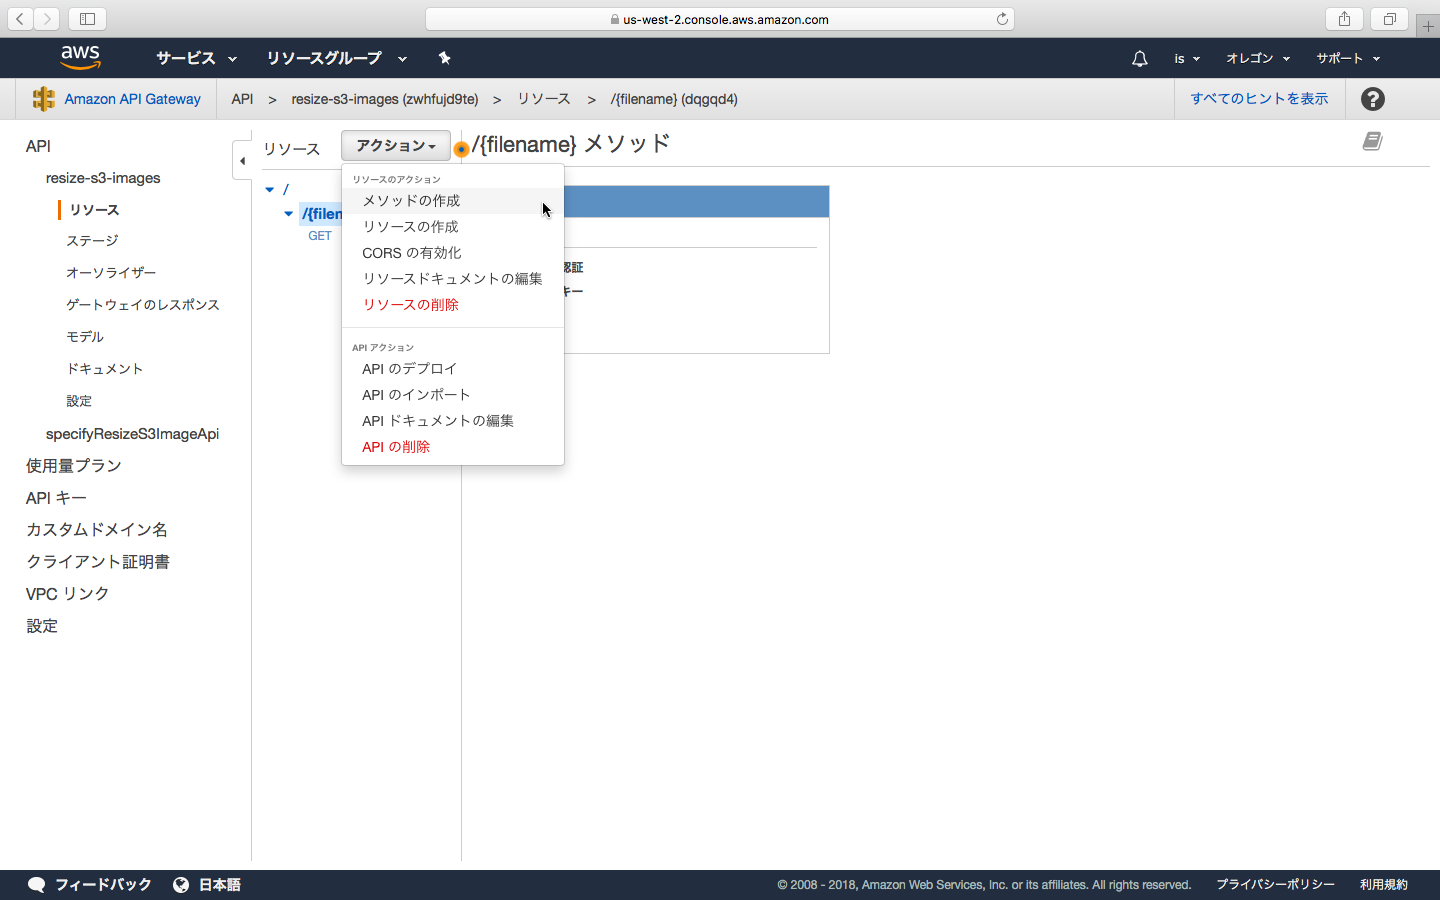Open ステージ in the sidebar
1440x900 pixels.
[92, 241]
